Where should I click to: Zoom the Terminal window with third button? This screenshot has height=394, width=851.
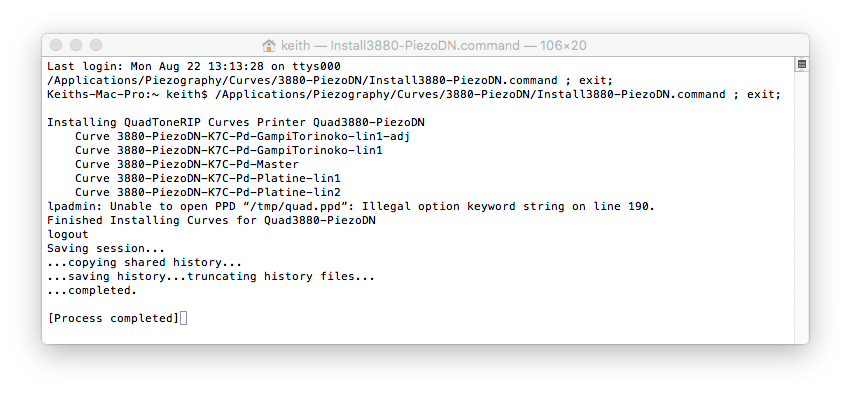click(x=96, y=45)
